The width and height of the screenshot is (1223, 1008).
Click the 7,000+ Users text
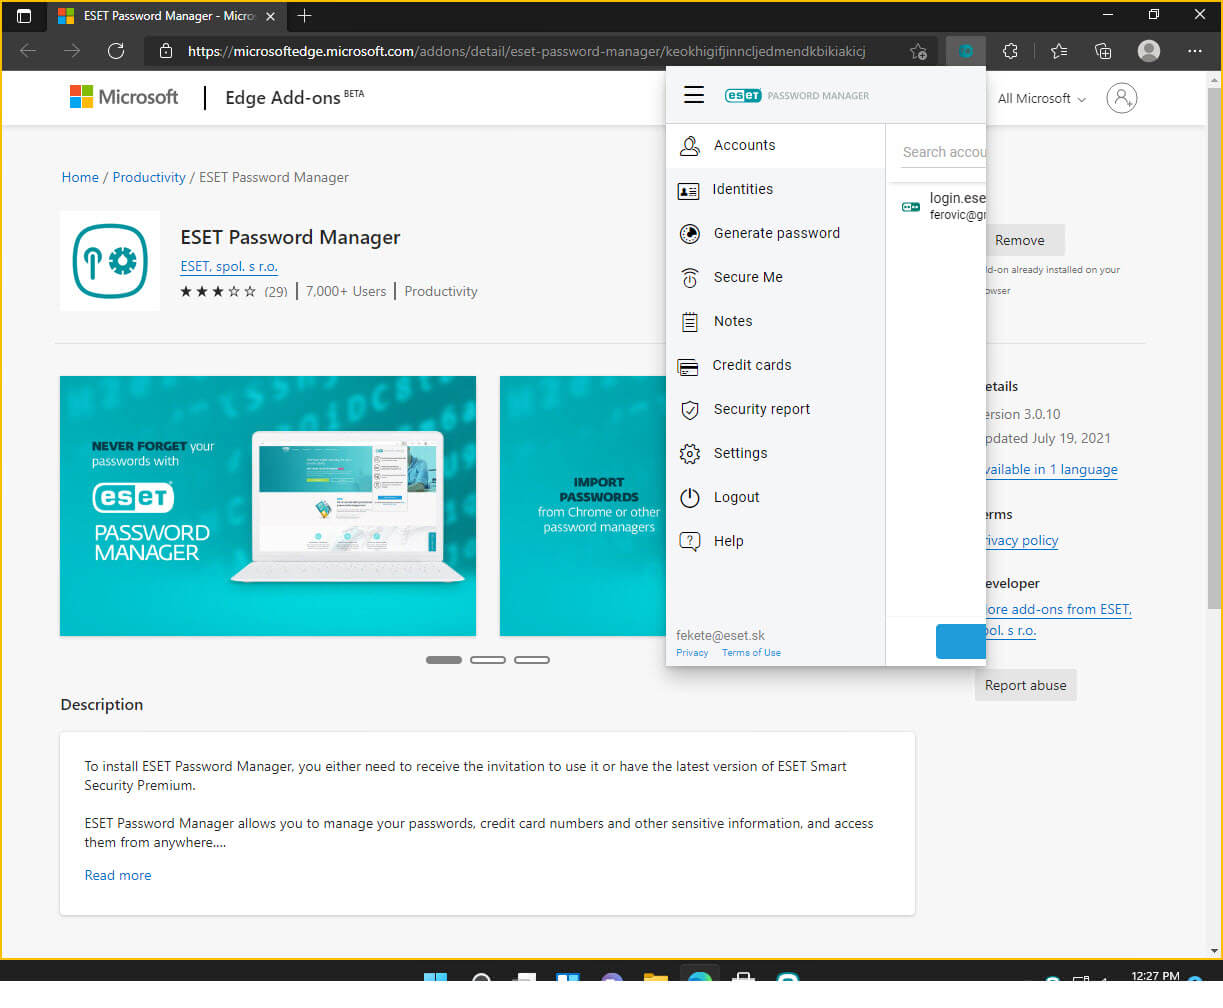tap(346, 292)
